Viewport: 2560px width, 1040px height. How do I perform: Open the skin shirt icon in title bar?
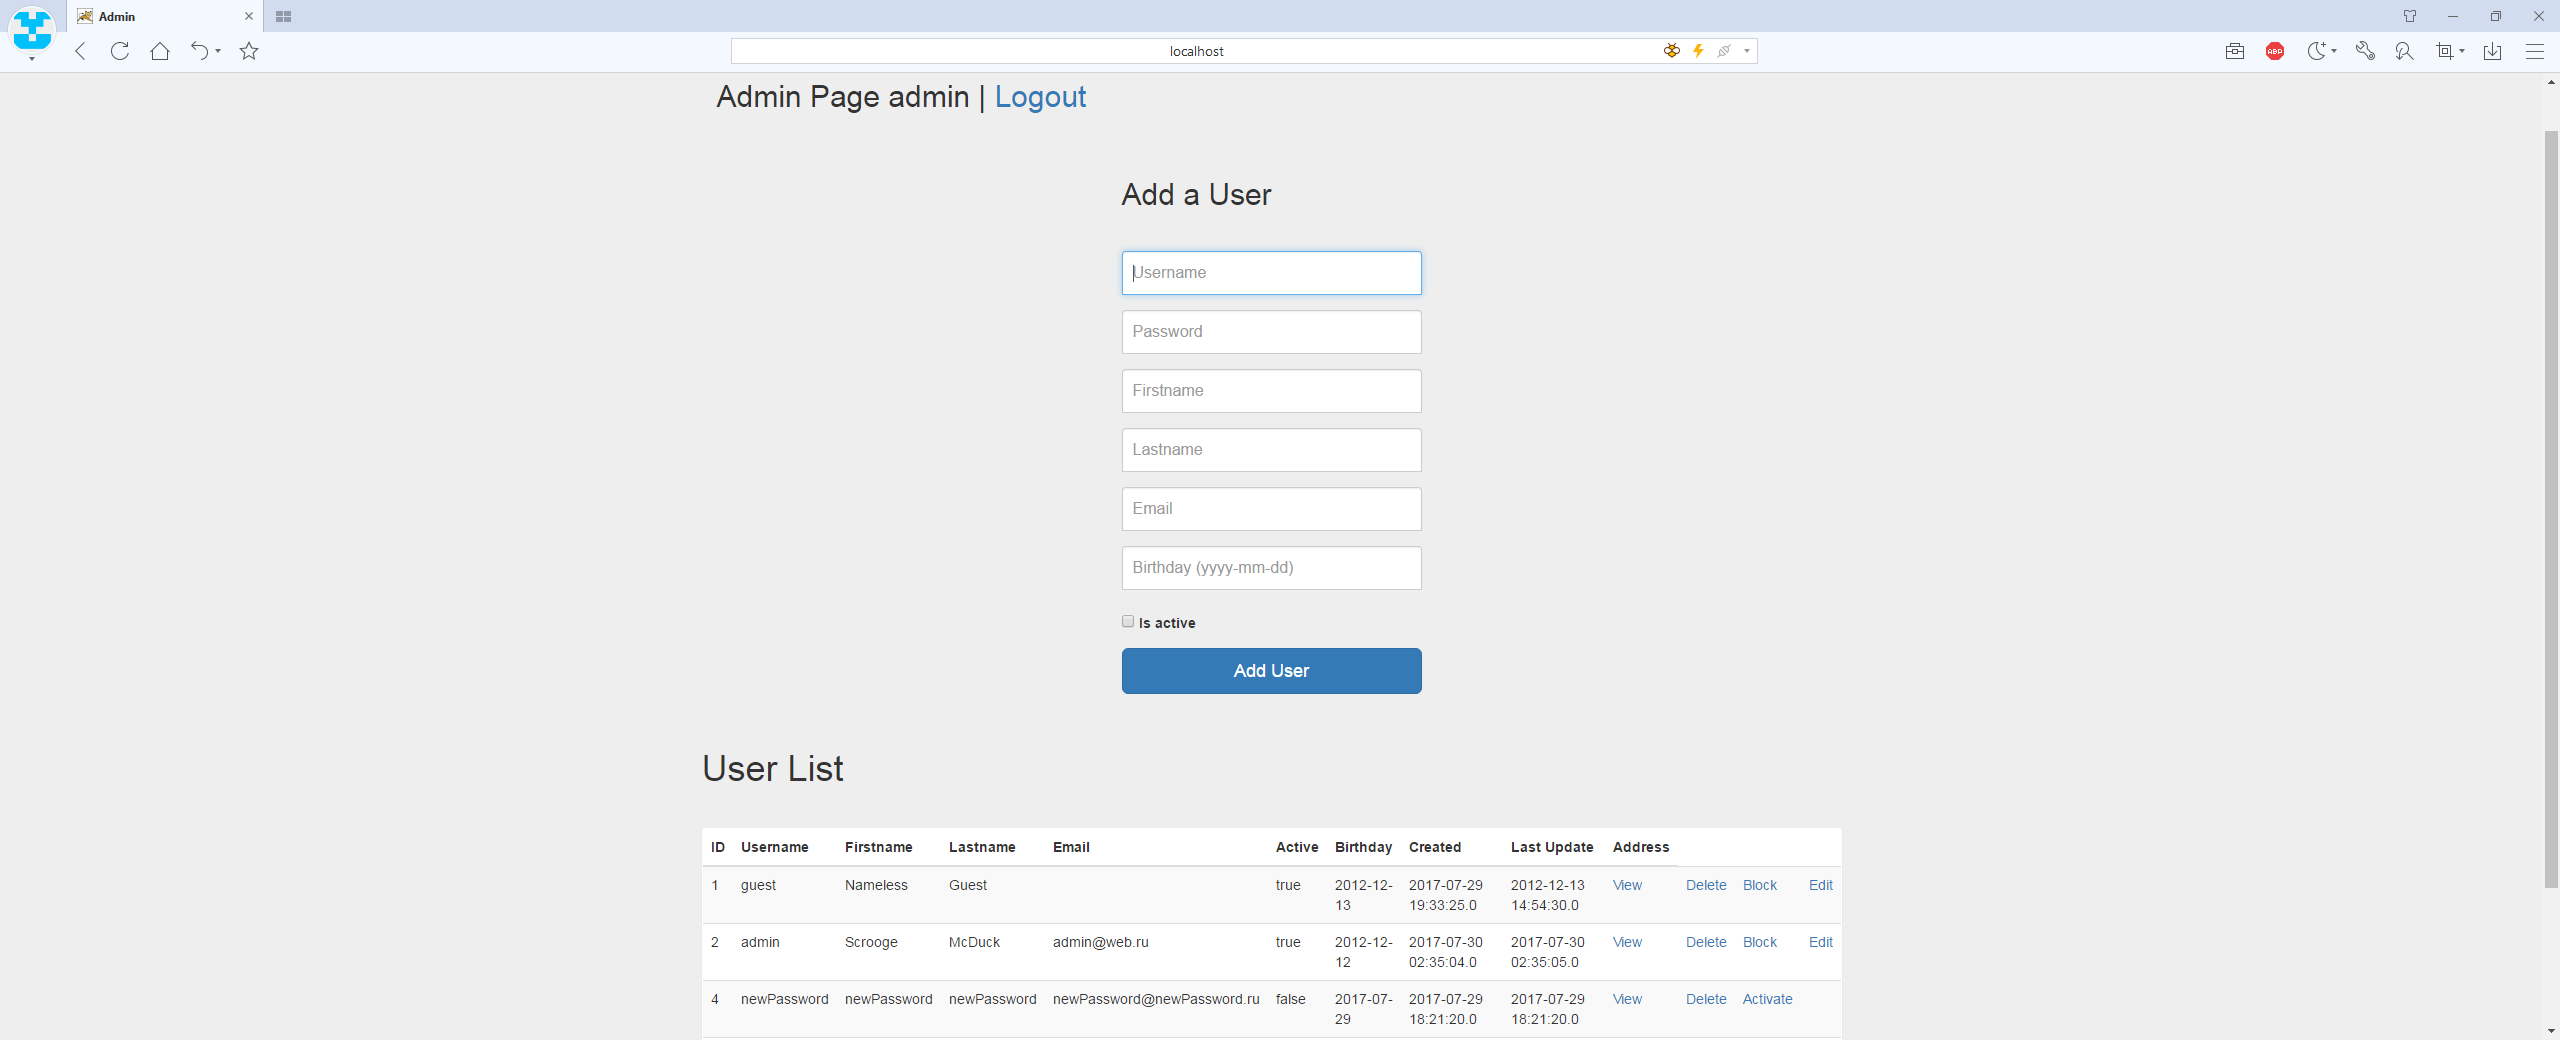(2410, 16)
